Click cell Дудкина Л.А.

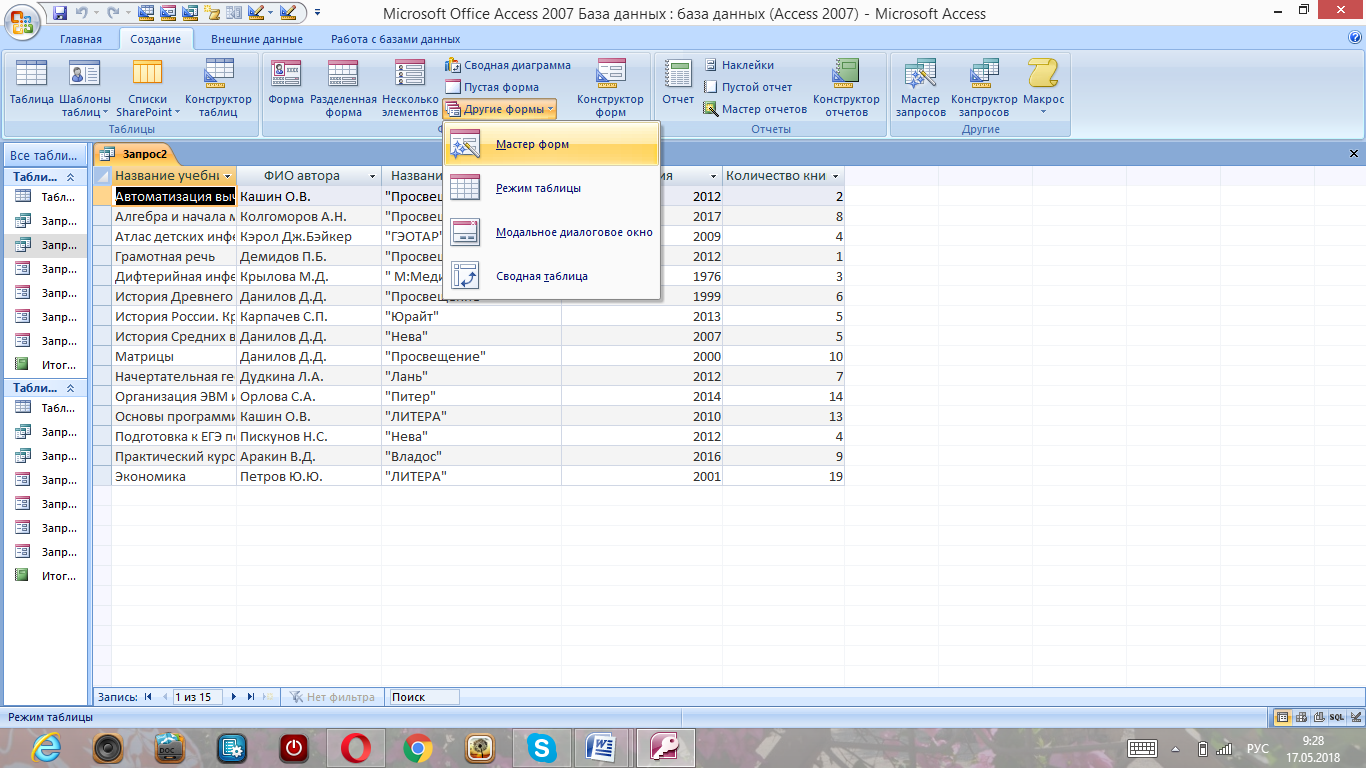pyautogui.click(x=309, y=376)
